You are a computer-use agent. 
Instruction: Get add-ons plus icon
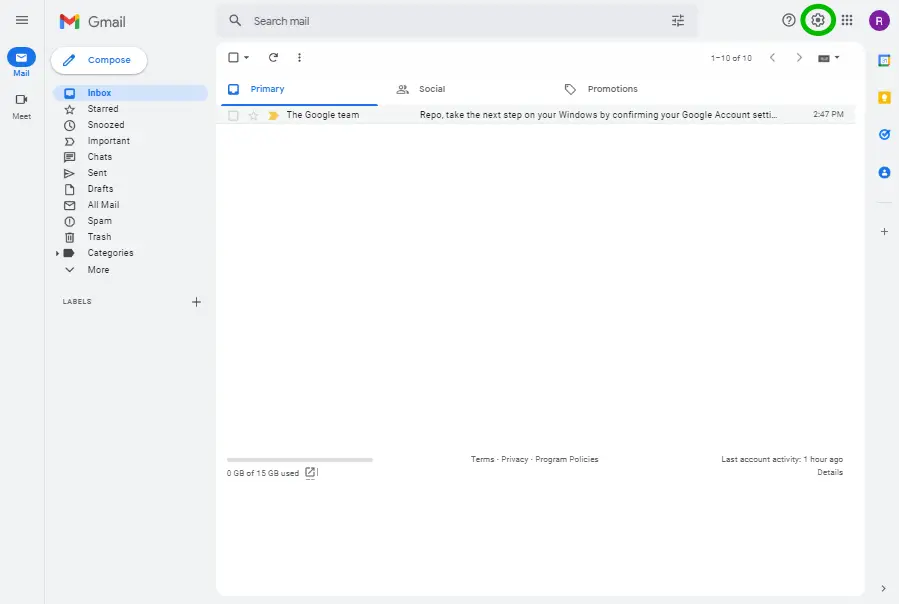pos(884,232)
